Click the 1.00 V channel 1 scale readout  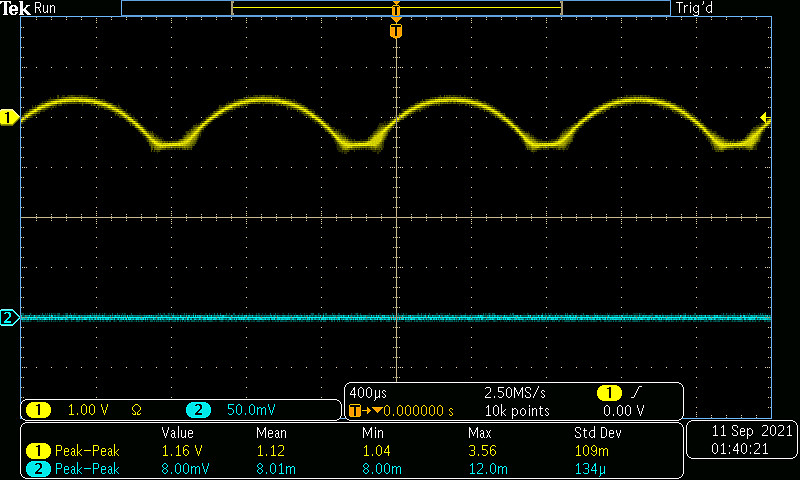[x=88, y=410]
